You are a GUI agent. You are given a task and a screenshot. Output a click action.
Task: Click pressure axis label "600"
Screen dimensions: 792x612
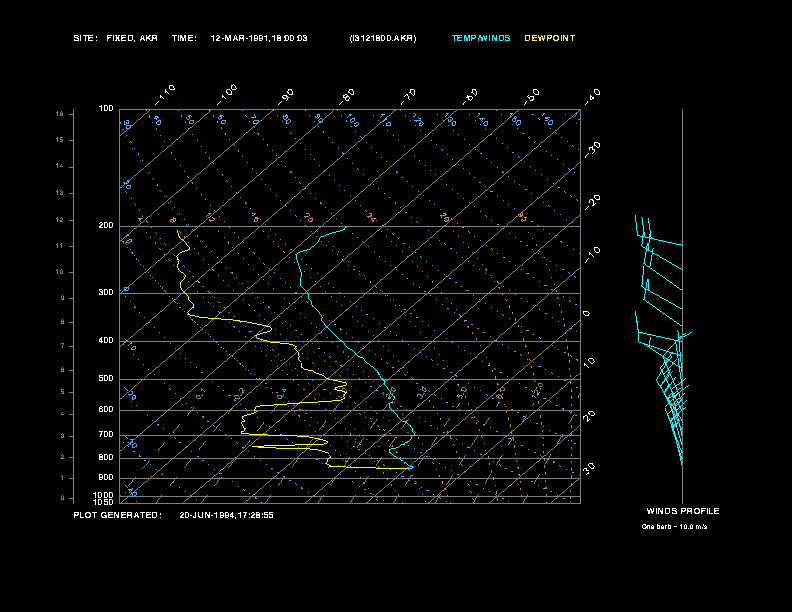[106, 410]
